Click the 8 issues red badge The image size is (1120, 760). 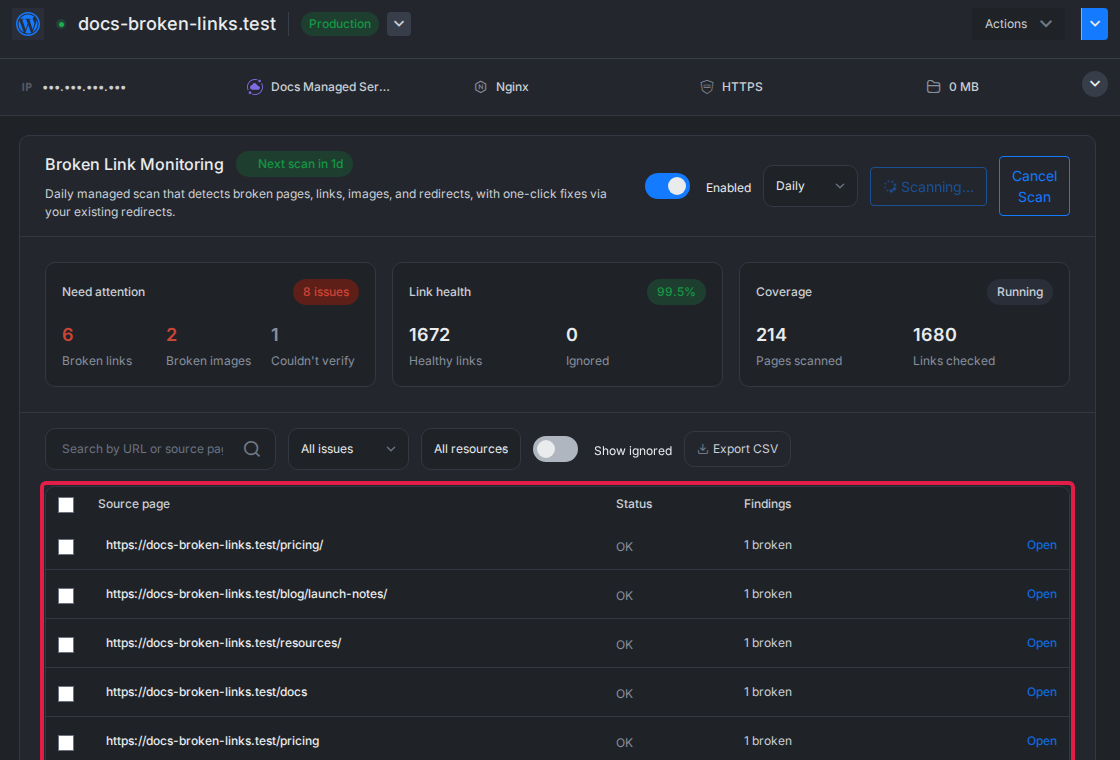[x=326, y=291]
